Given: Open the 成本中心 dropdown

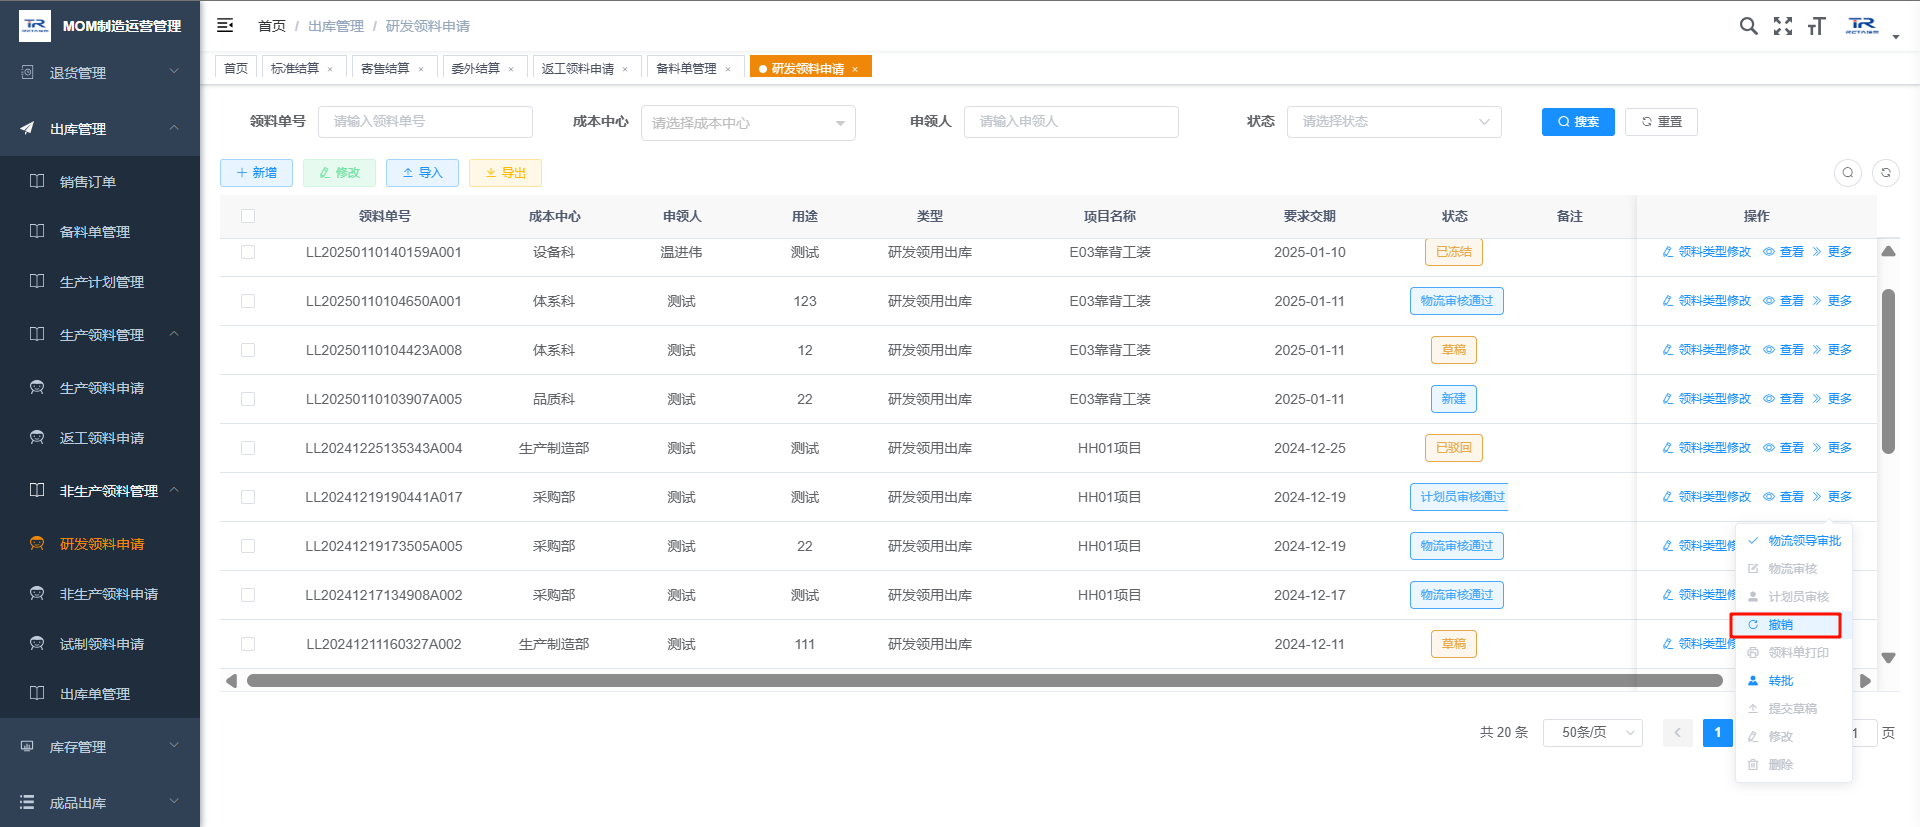Looking at the screenshot, I should [748, 123].
